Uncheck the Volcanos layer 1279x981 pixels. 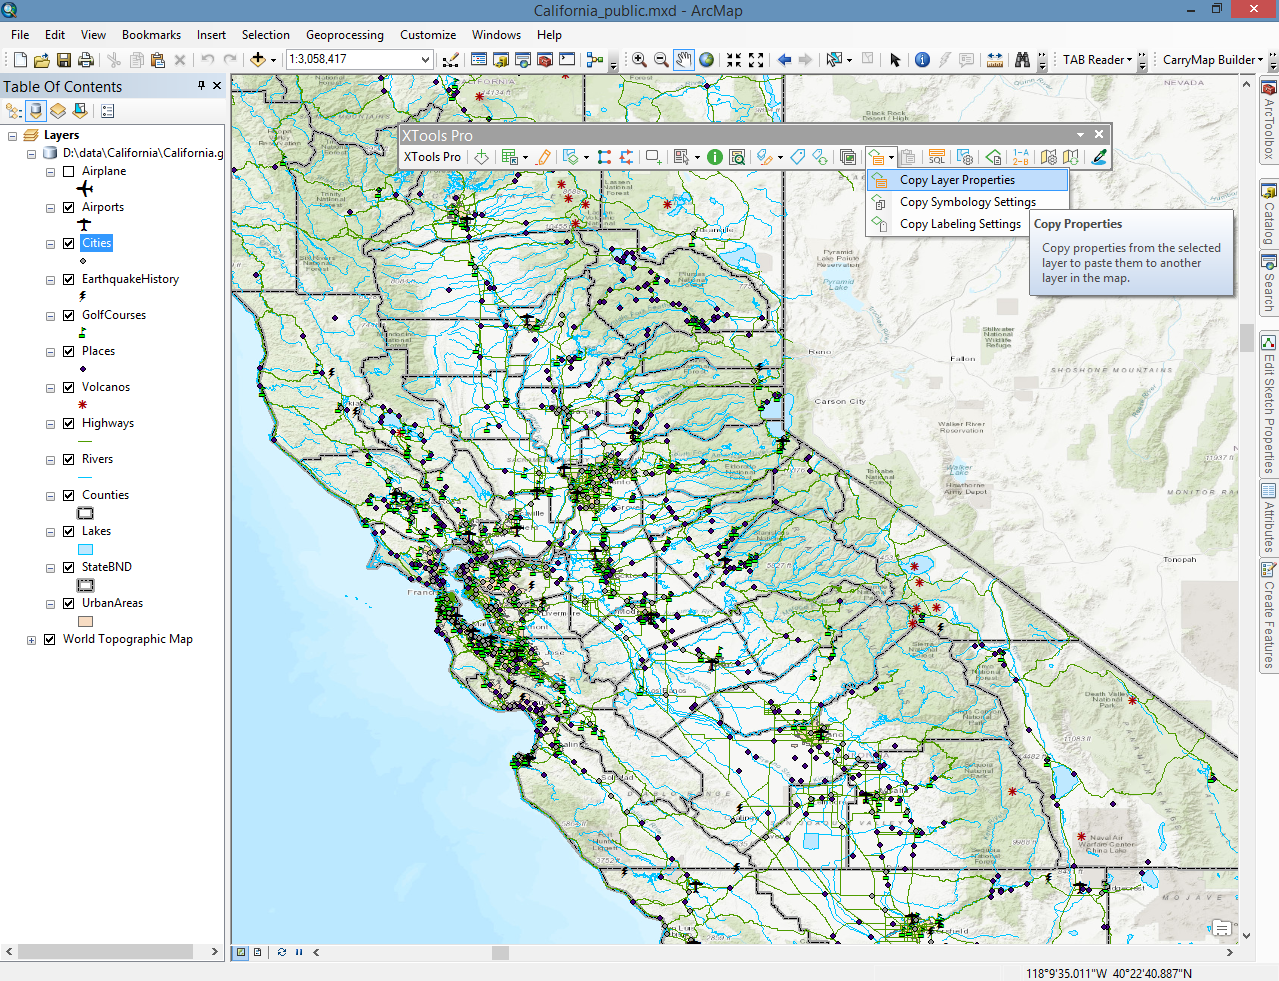(69, 387)
